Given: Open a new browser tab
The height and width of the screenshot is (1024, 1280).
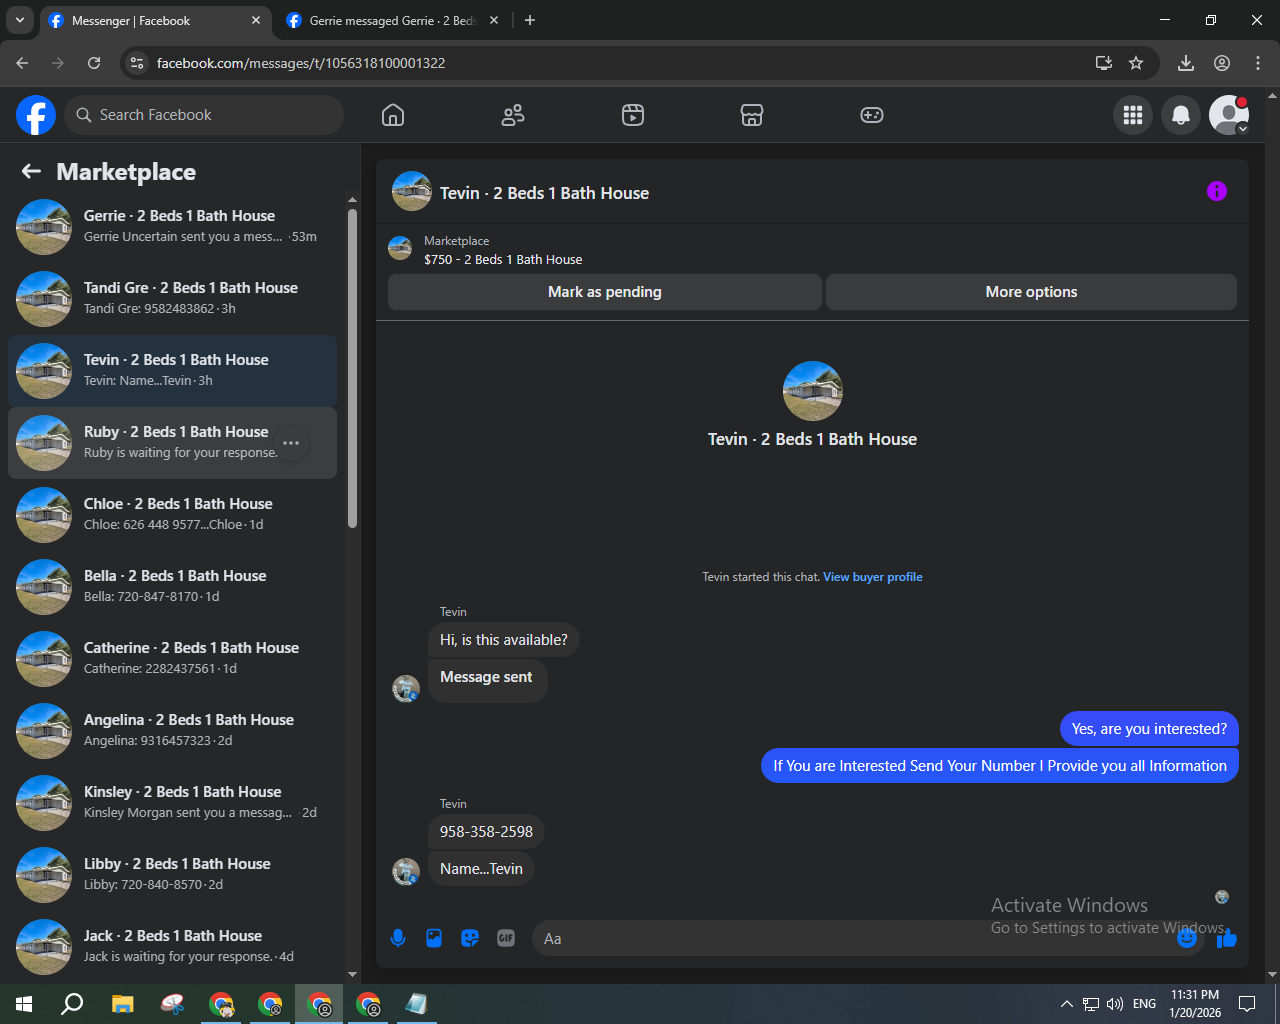Looking at the screenshot, I should [530, 20].
